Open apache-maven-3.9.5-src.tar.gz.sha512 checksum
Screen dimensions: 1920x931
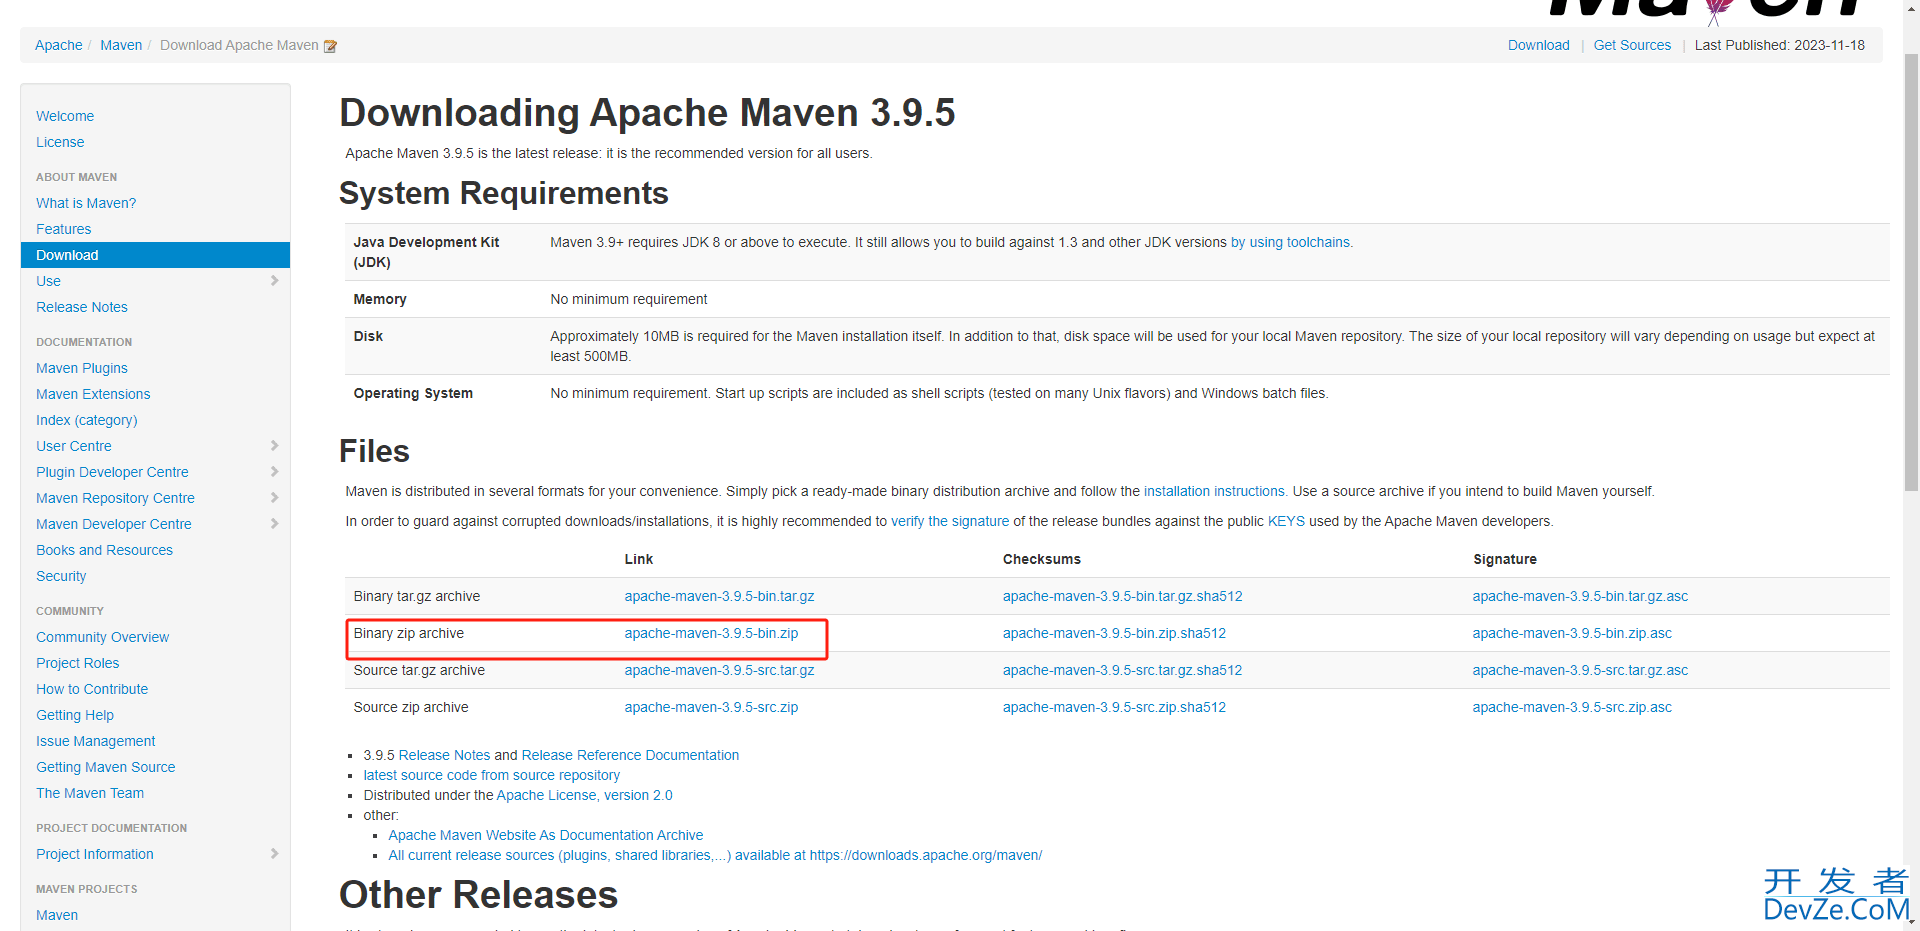pyautogui.click(x=1122, y=670)
